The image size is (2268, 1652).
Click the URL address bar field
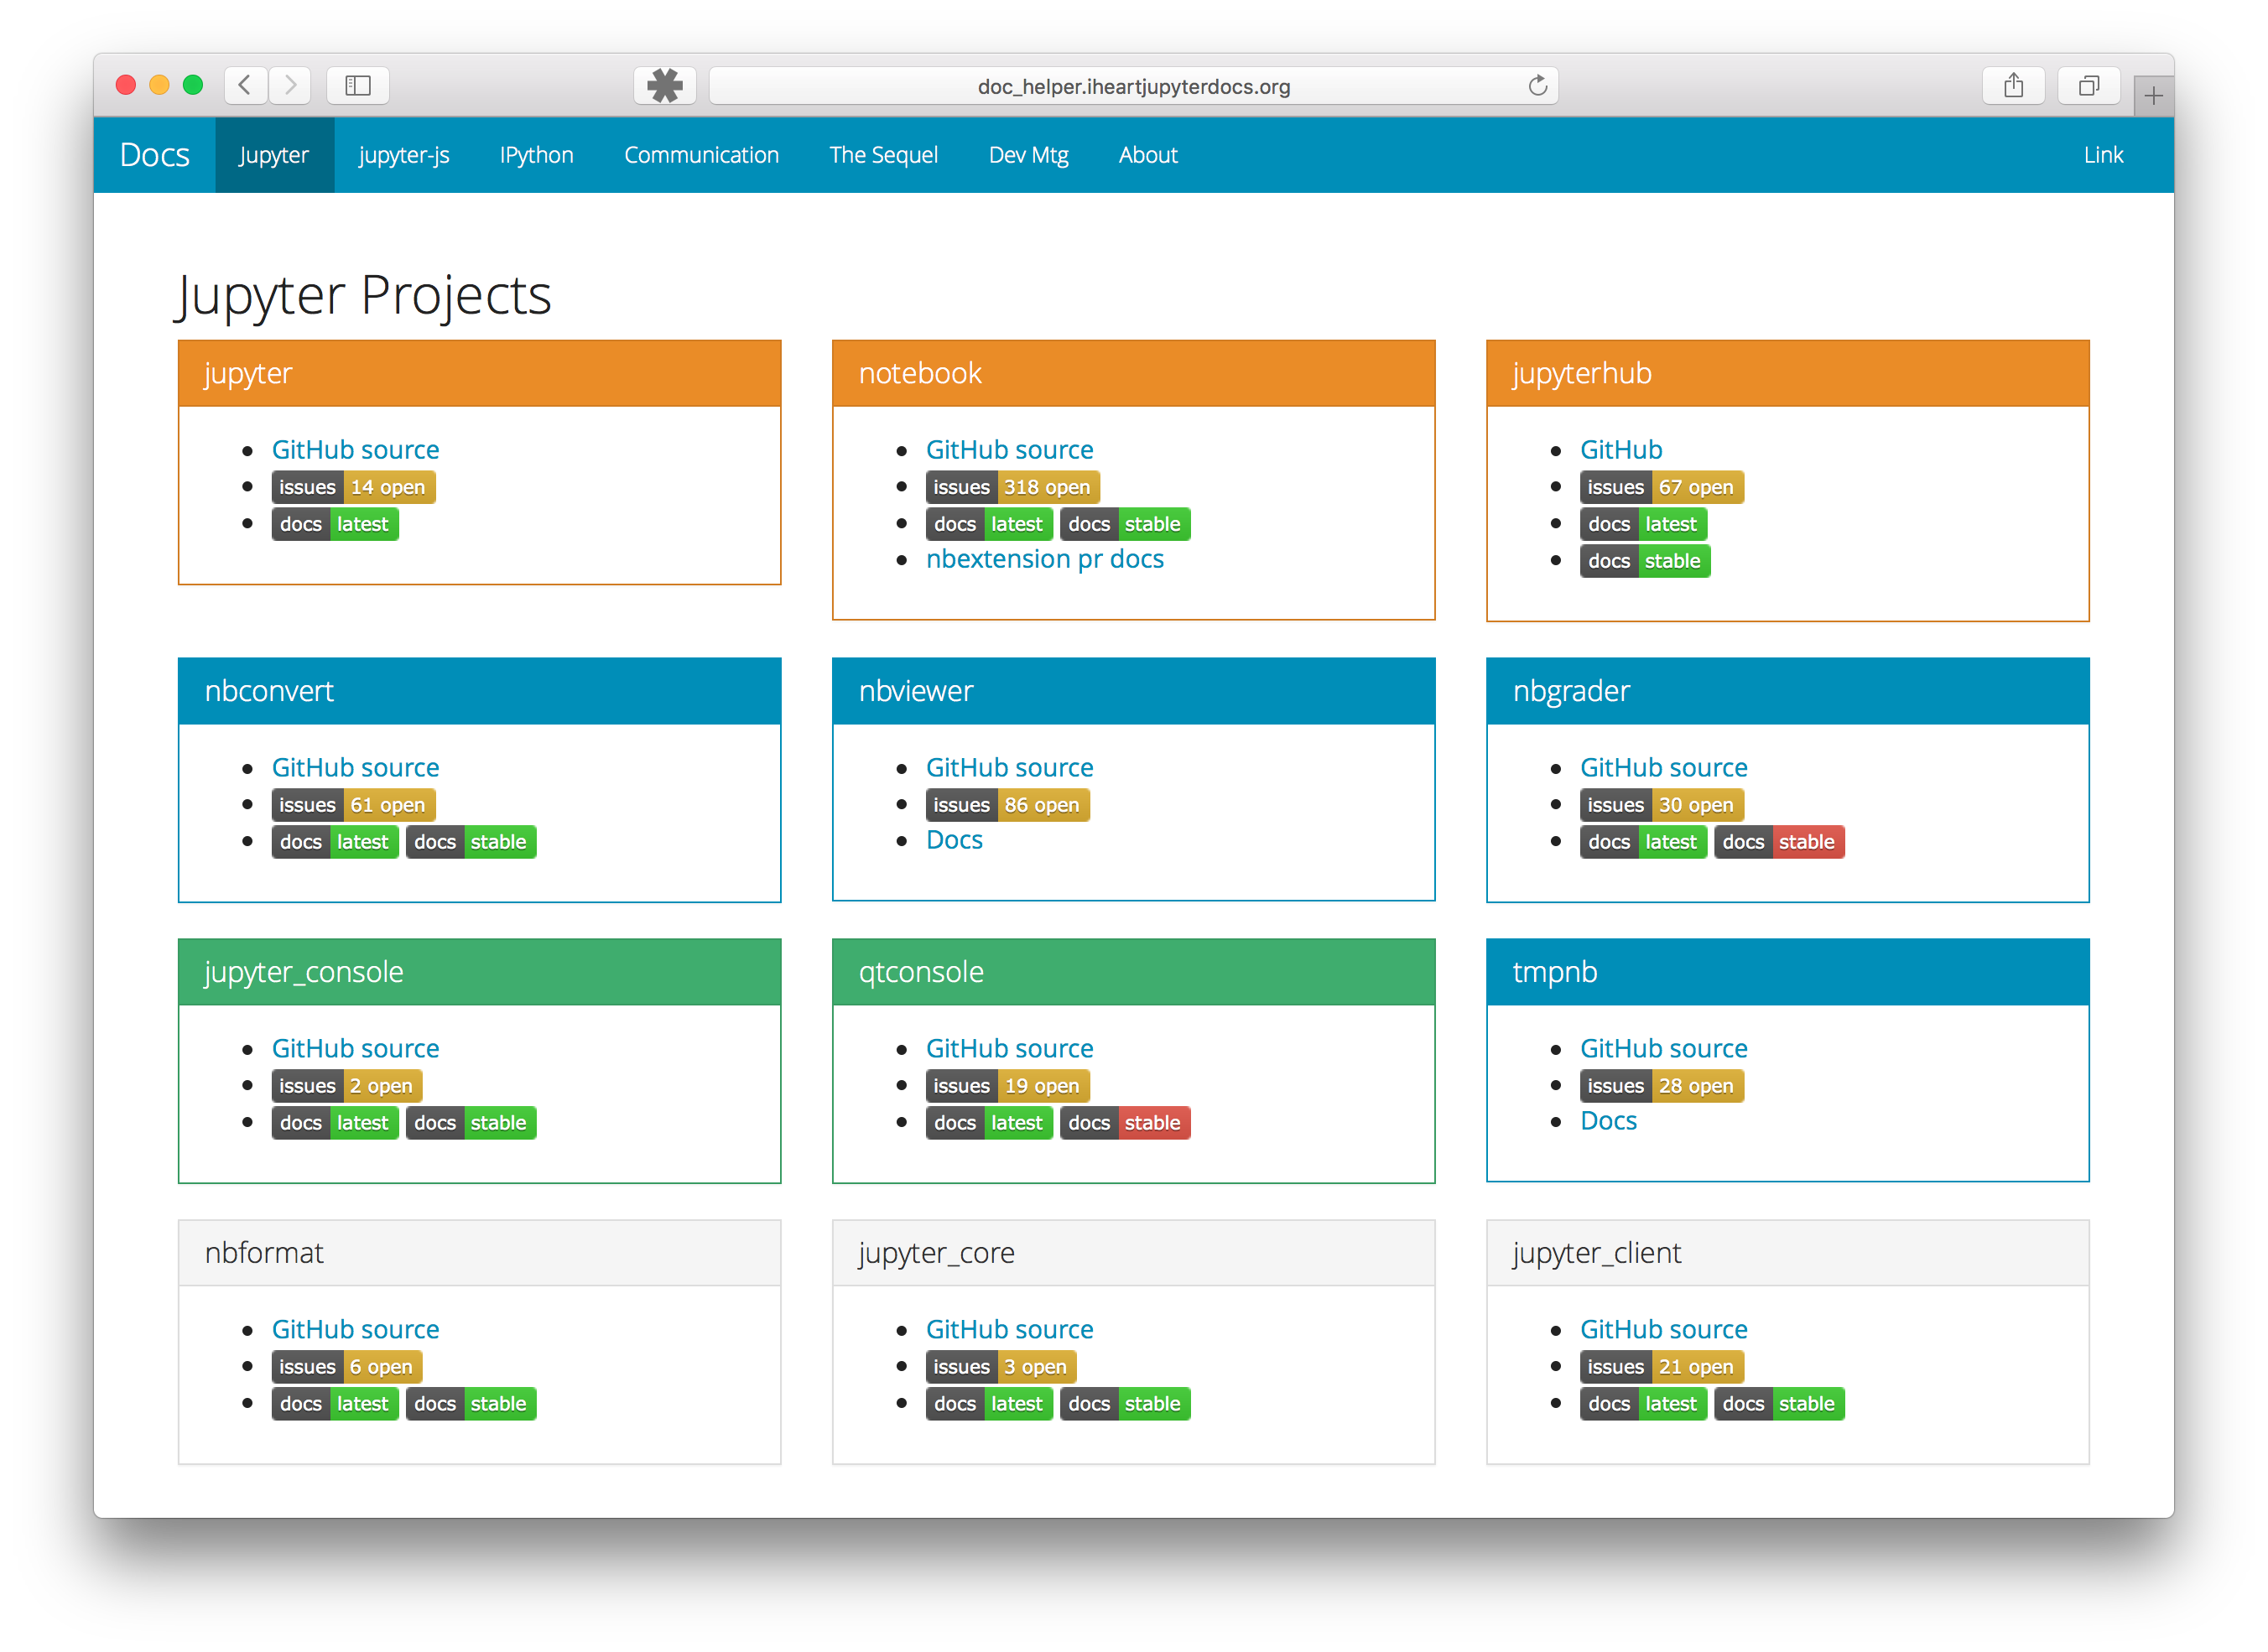click(1133, 87)
